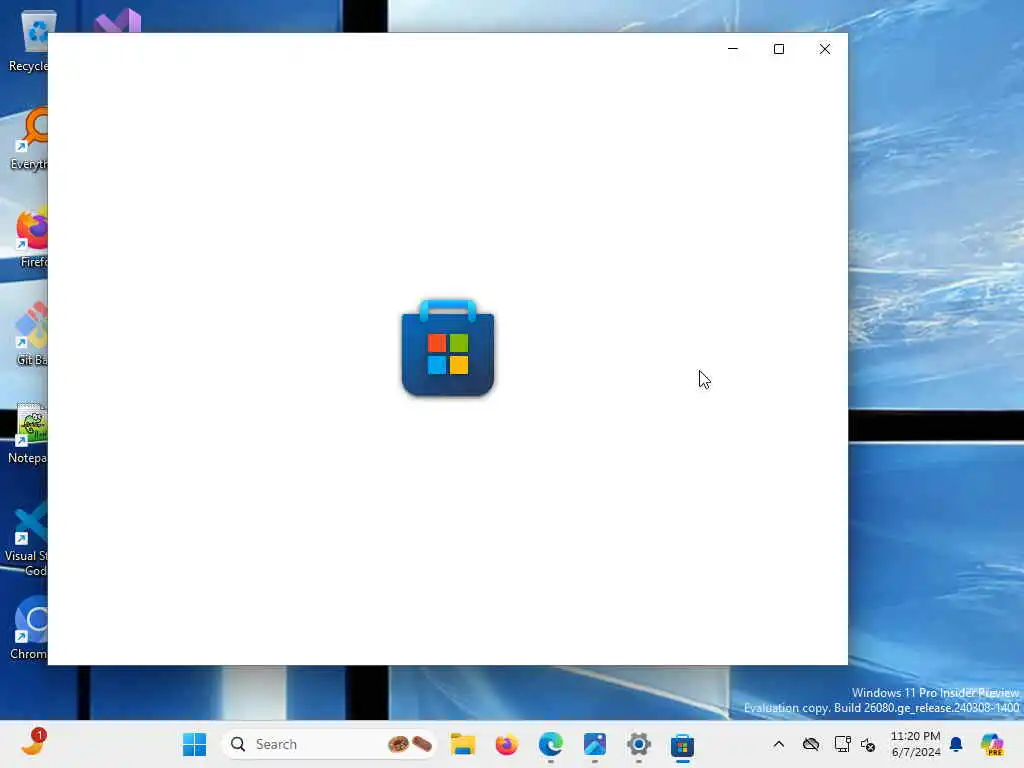The width and height of the screenshot is (1024, 768).
Task: Show hidden system tray icons
Action: pos(778,744)
